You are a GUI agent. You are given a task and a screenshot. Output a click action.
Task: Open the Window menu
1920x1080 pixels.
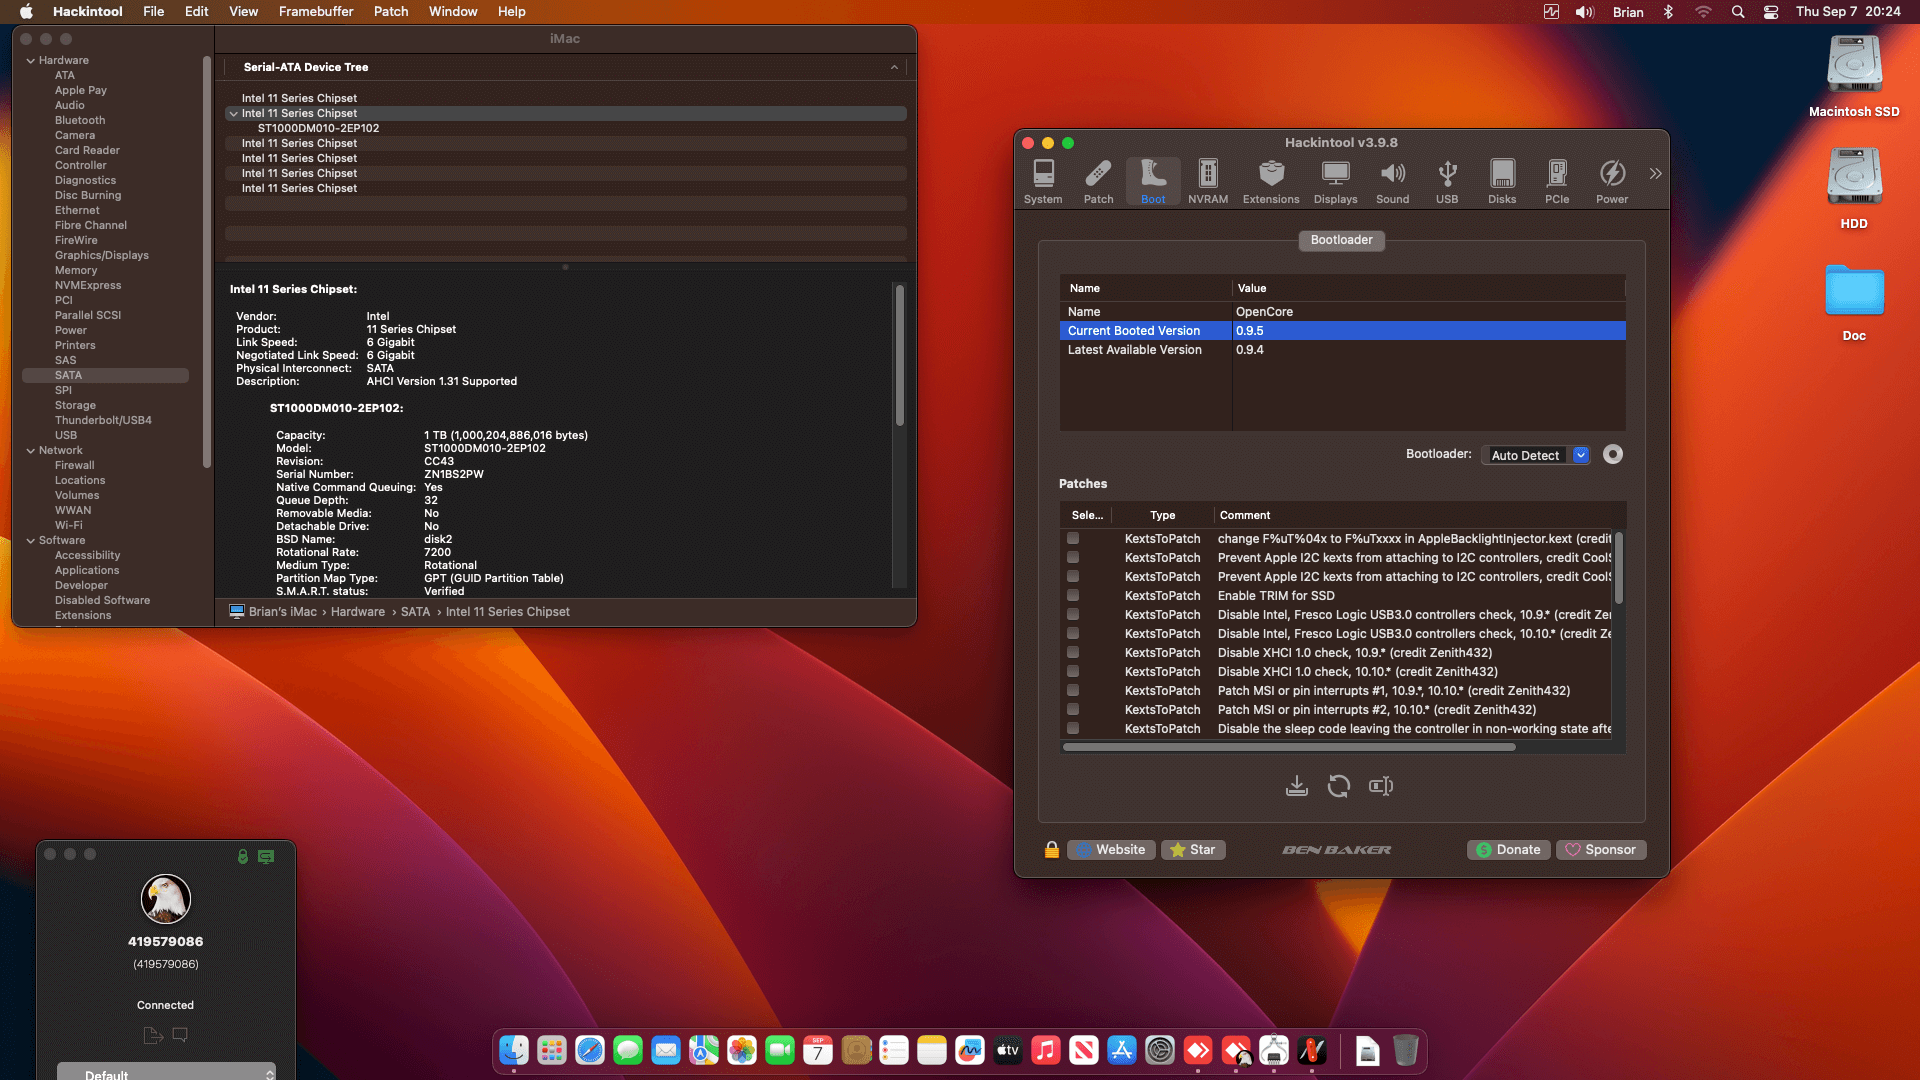452,11
